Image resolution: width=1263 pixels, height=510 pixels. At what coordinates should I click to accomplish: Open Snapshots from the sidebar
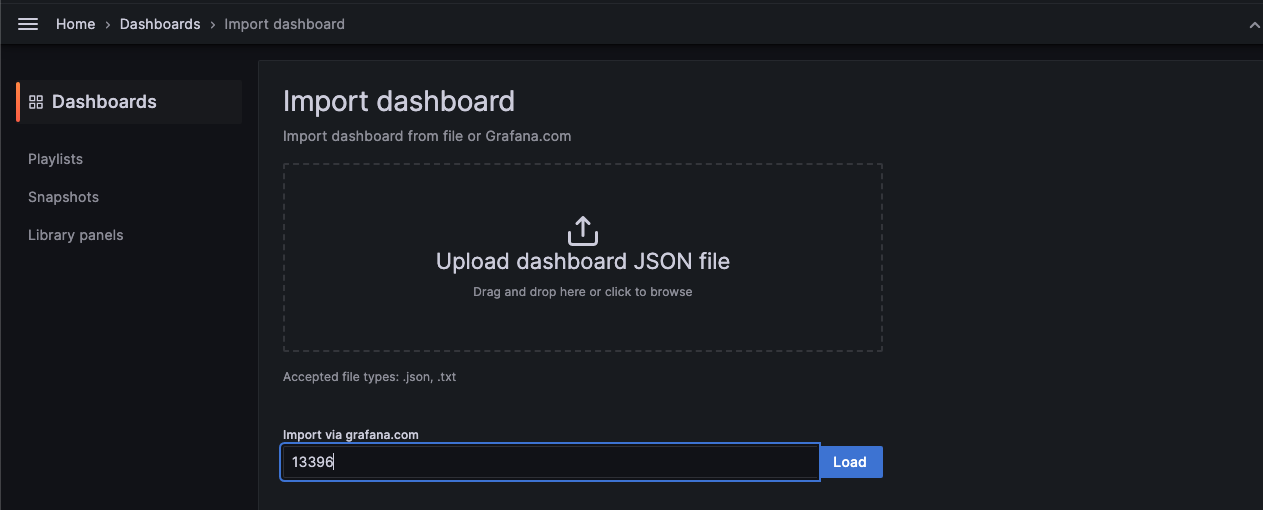63,197
